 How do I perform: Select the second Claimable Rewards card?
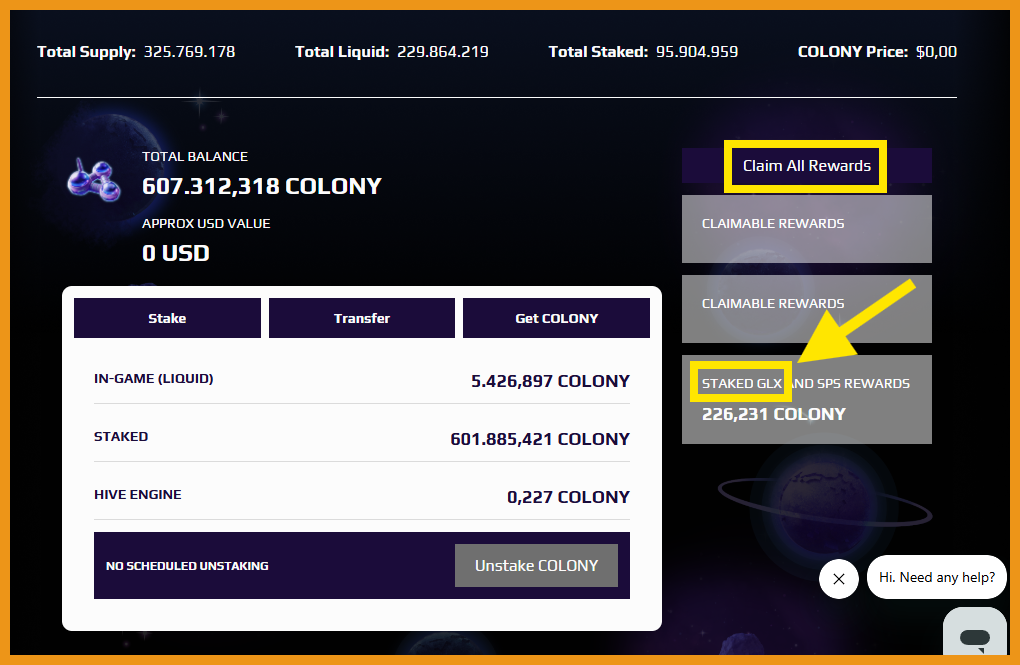click(x=807, y=309)
